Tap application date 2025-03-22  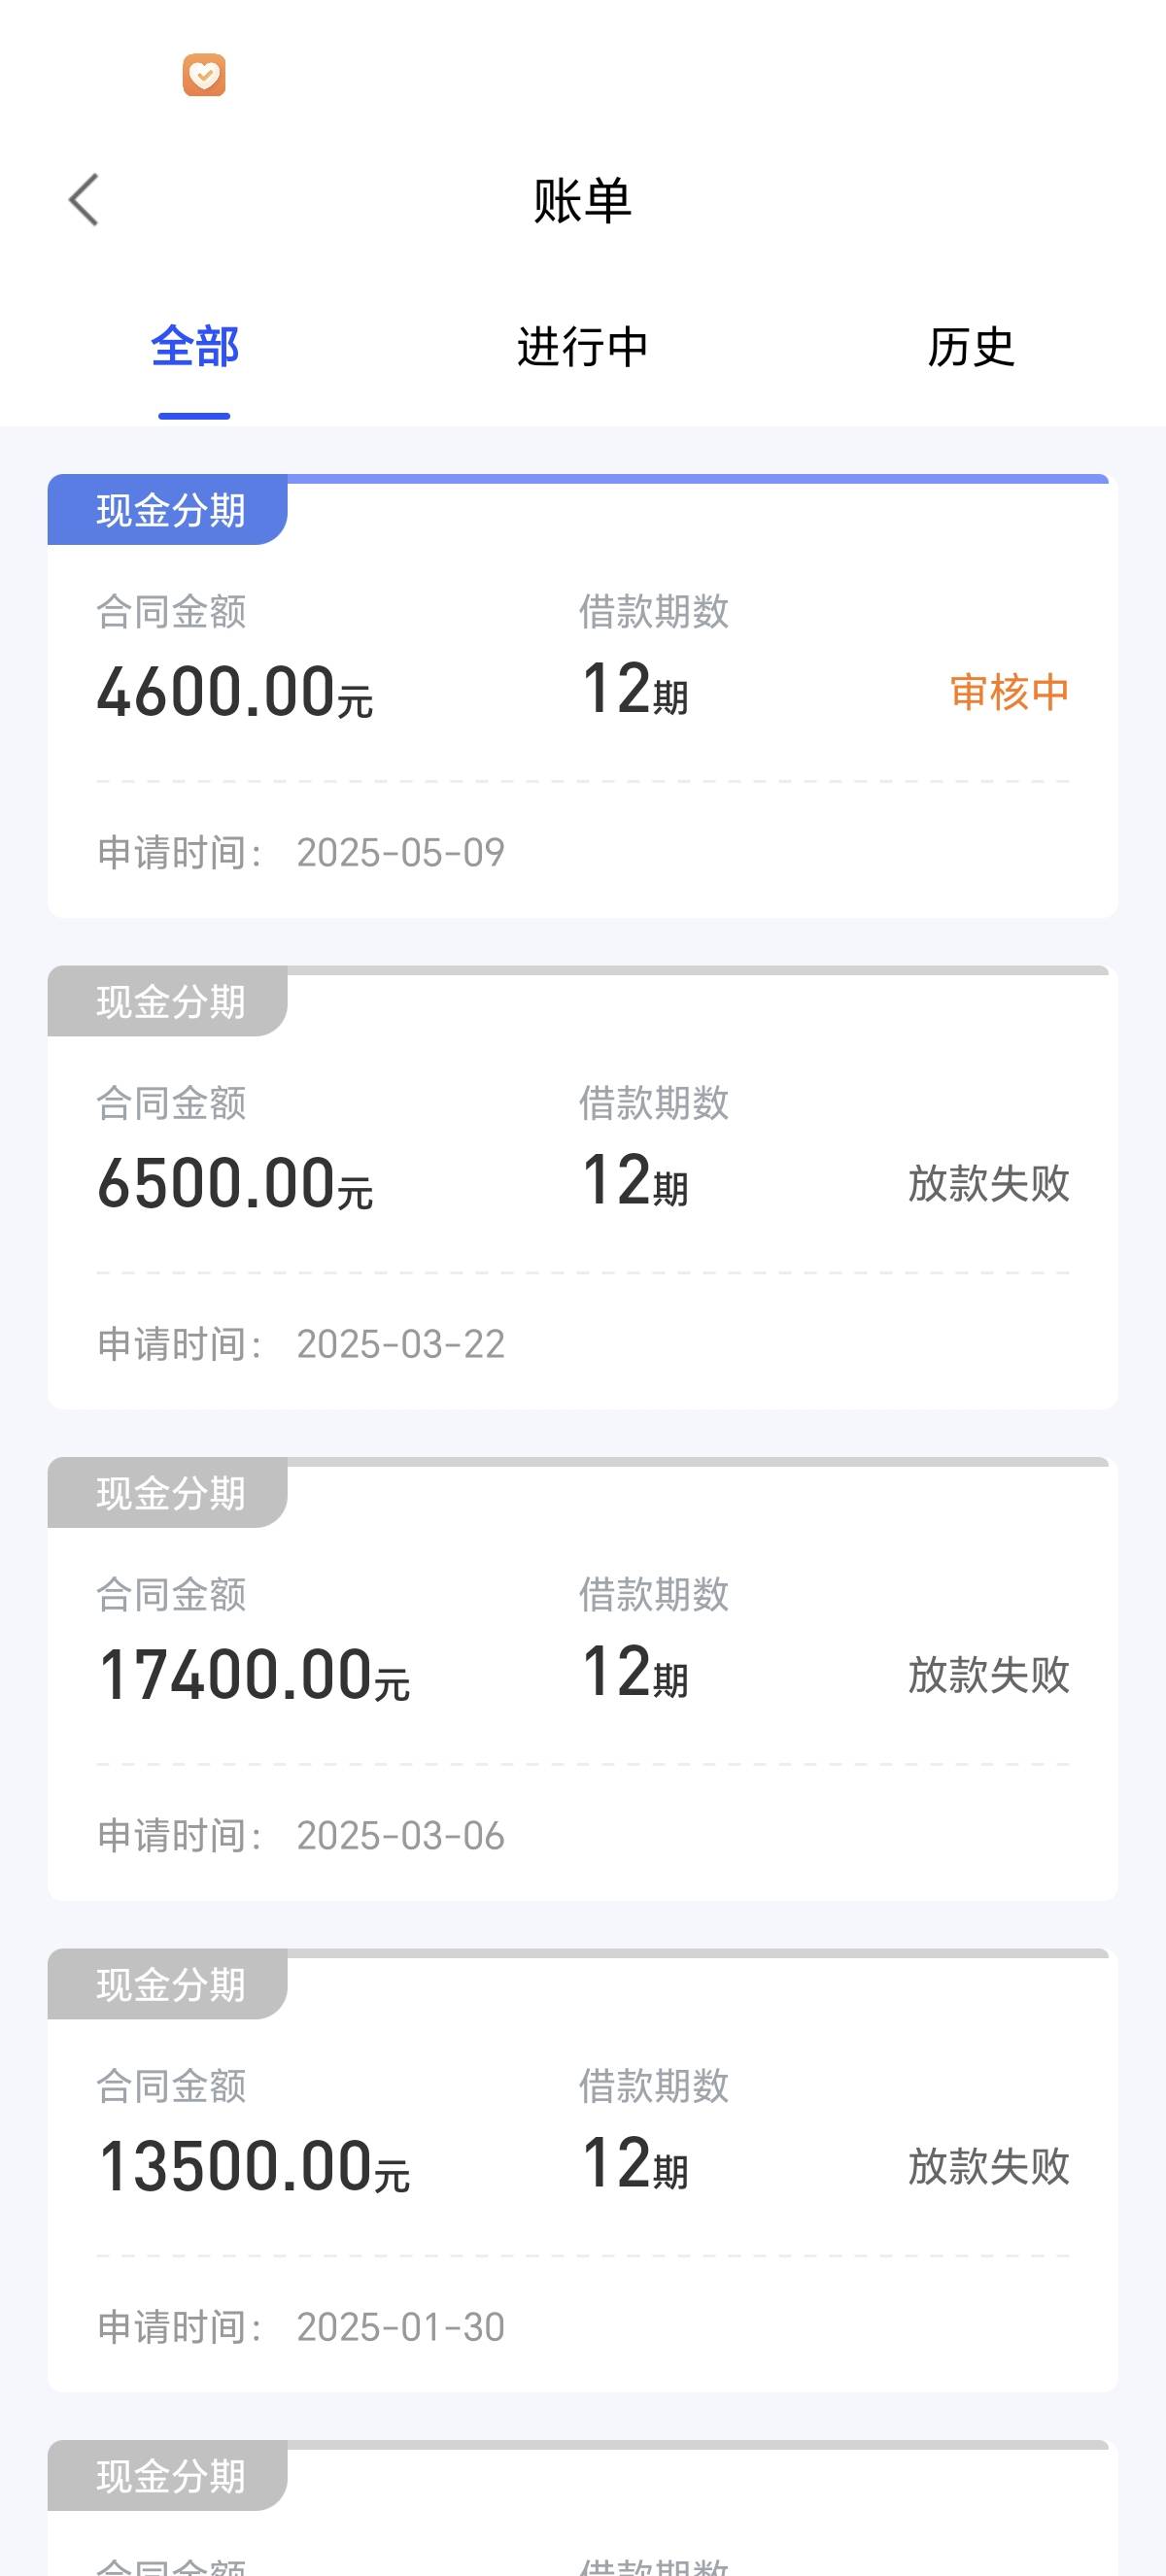400,1344
